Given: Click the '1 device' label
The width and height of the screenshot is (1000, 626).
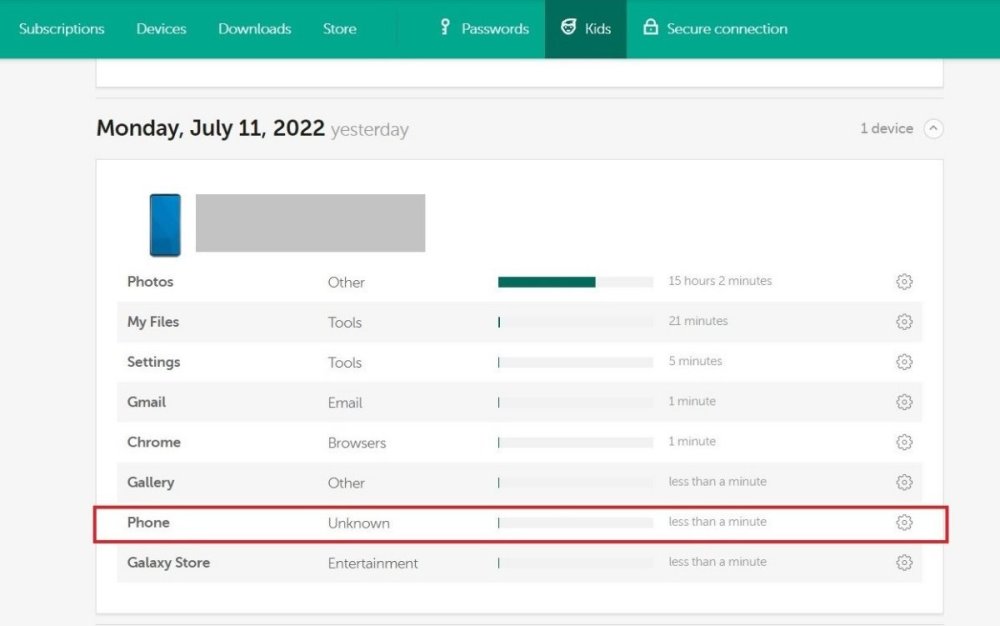Looking at the screenshot, I should tap(886, 129).
